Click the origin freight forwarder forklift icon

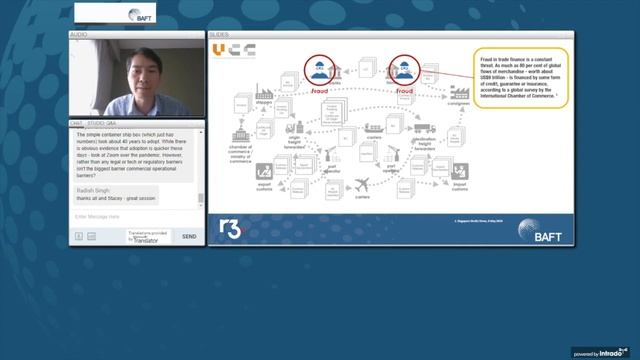coord(294,128)
